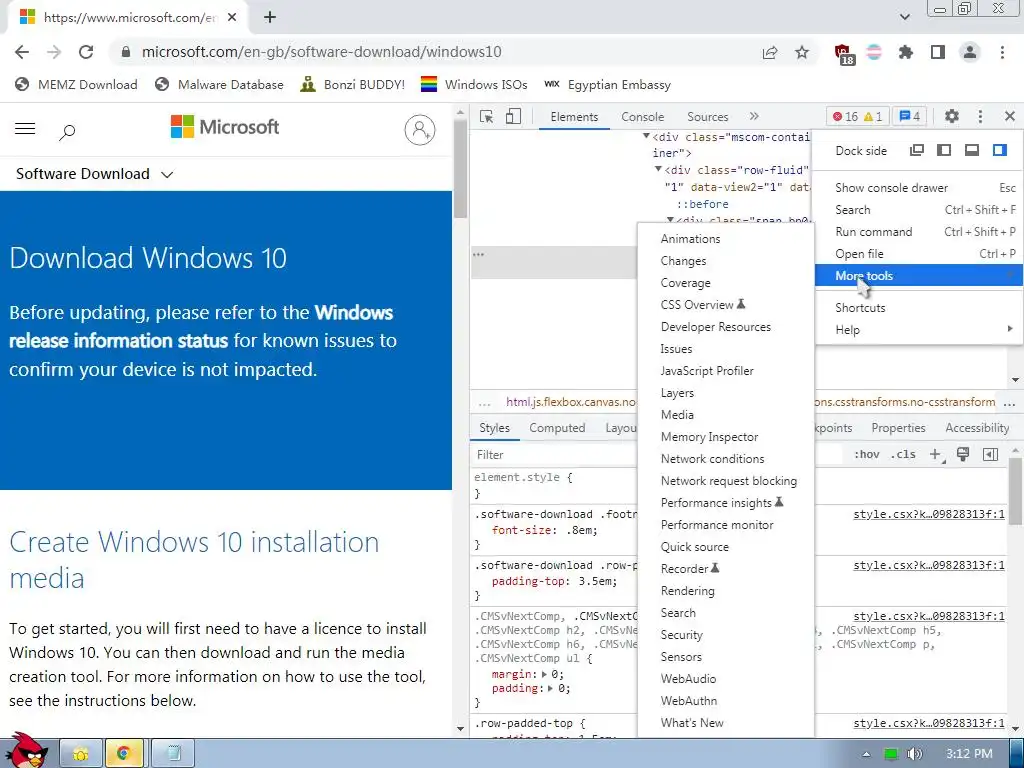
Task: Toggle the :hov element state button
Action: (x=867, y=455)
